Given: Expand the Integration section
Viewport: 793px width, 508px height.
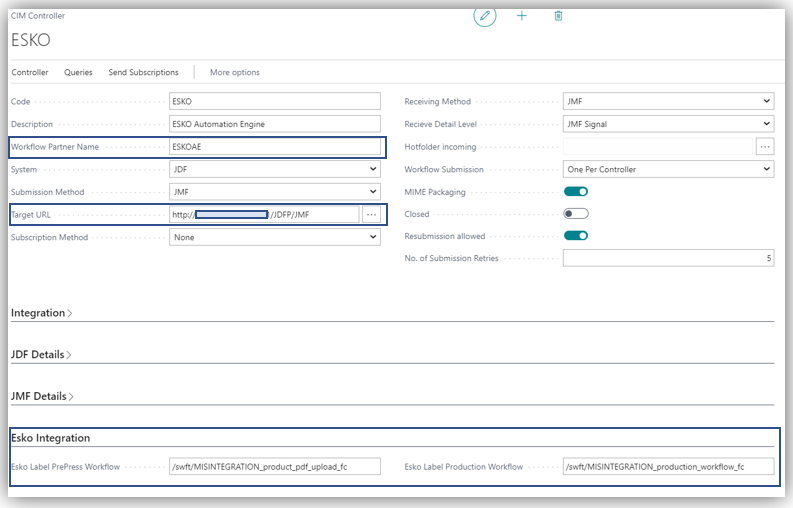Looking at the screenshot, I should [41, 313].
